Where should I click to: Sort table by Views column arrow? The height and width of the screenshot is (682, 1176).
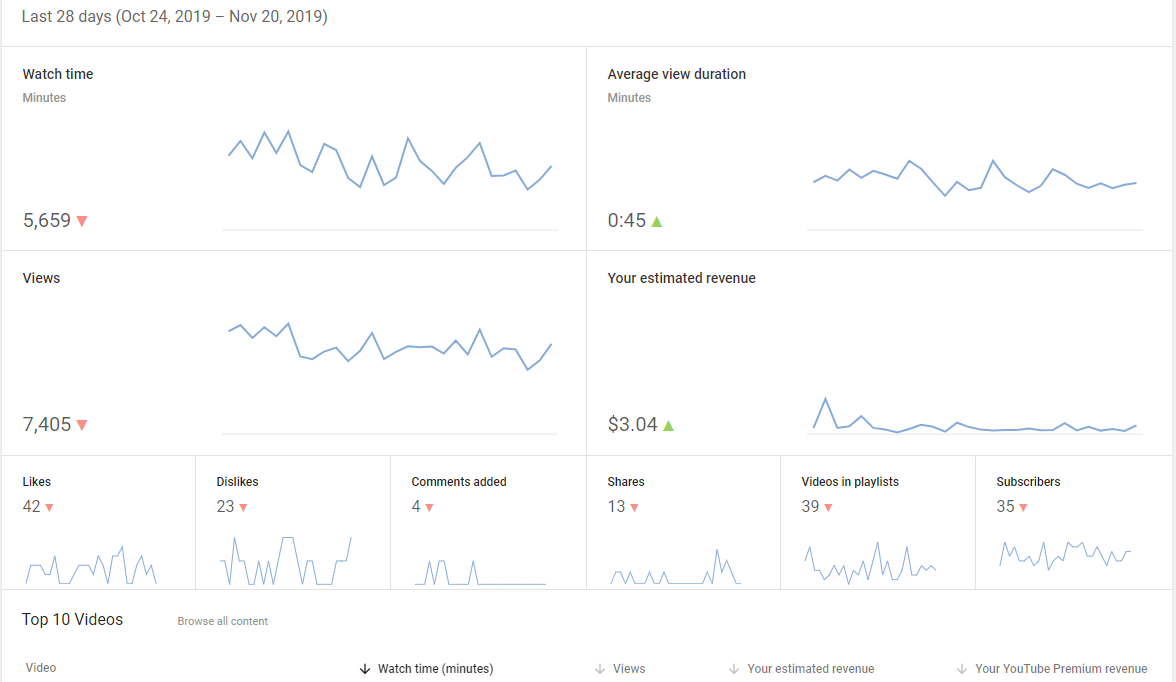tap(600, 668)
